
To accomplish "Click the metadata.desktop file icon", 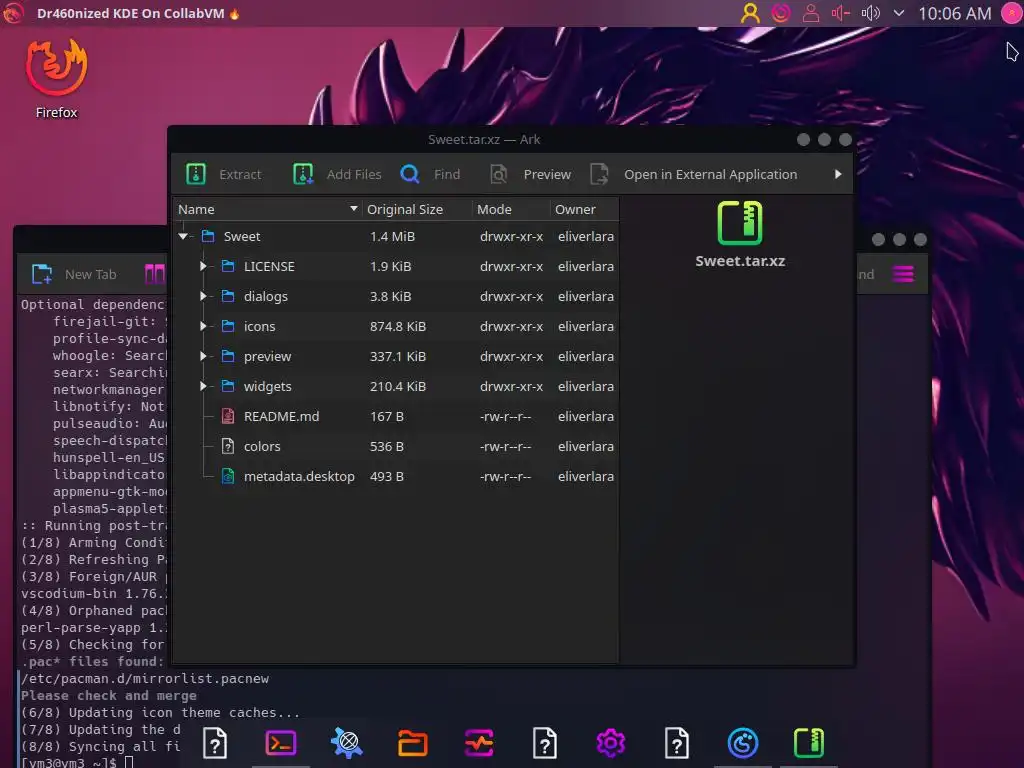I will pyautogui.click(x=228, y=477).
